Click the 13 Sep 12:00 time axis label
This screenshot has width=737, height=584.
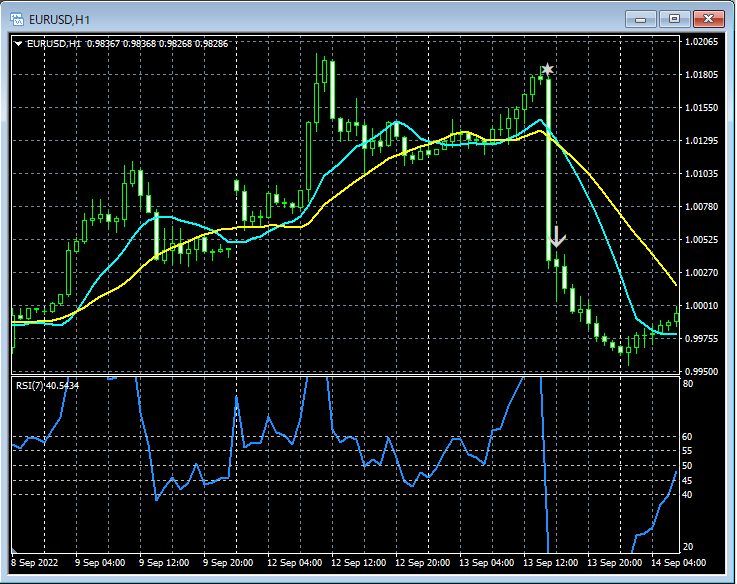pos(550,563)
